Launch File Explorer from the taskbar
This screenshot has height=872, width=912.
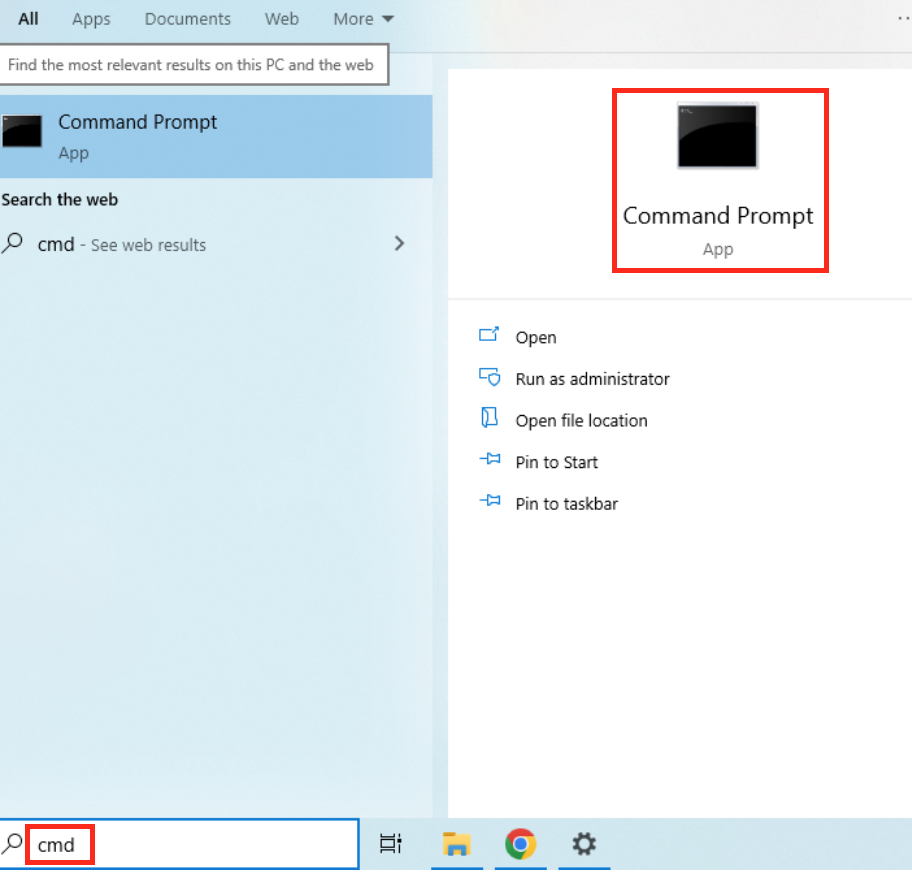[x=457, y=844]
